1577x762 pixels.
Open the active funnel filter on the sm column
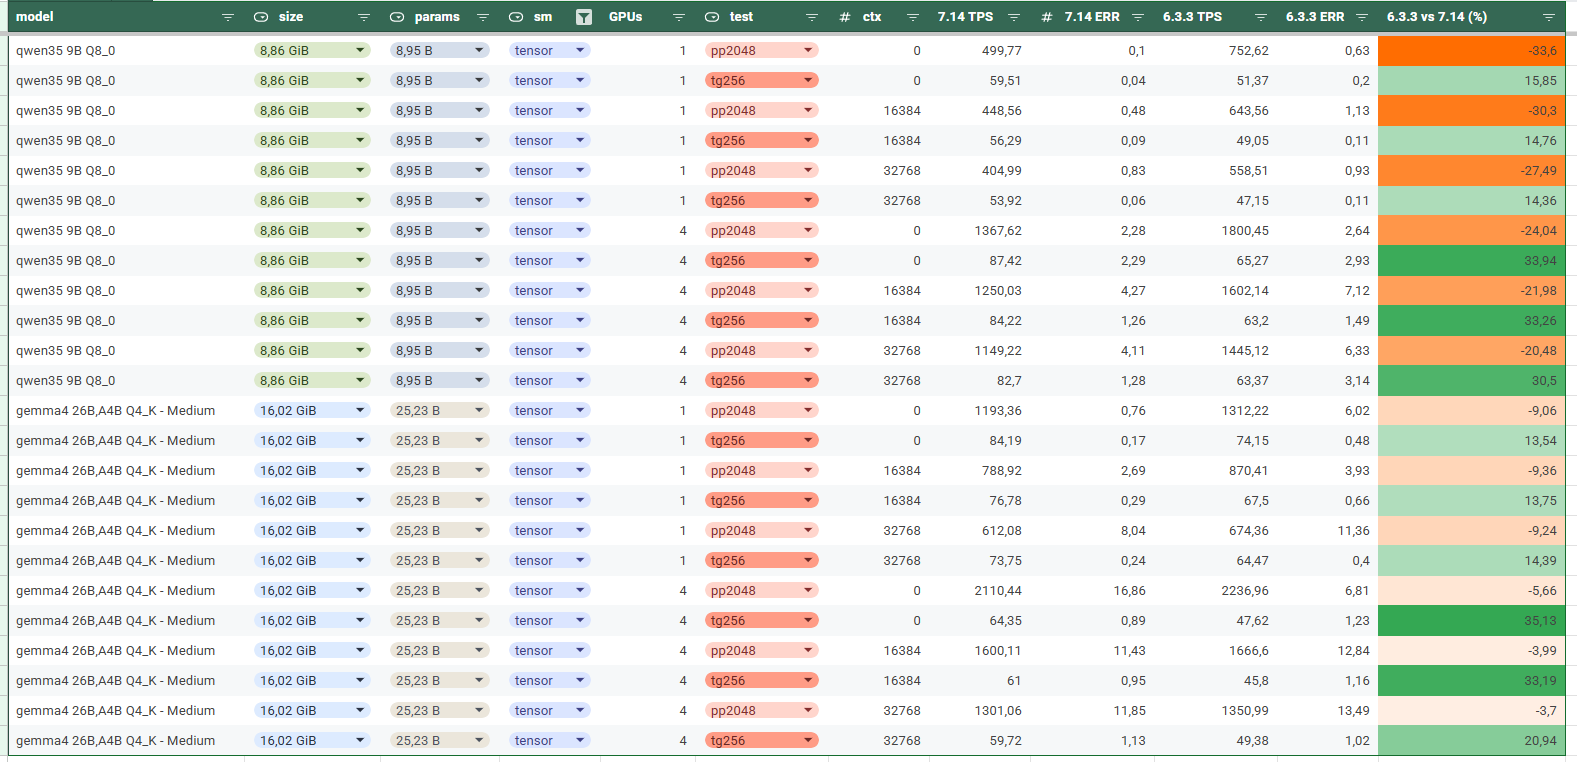584,17
